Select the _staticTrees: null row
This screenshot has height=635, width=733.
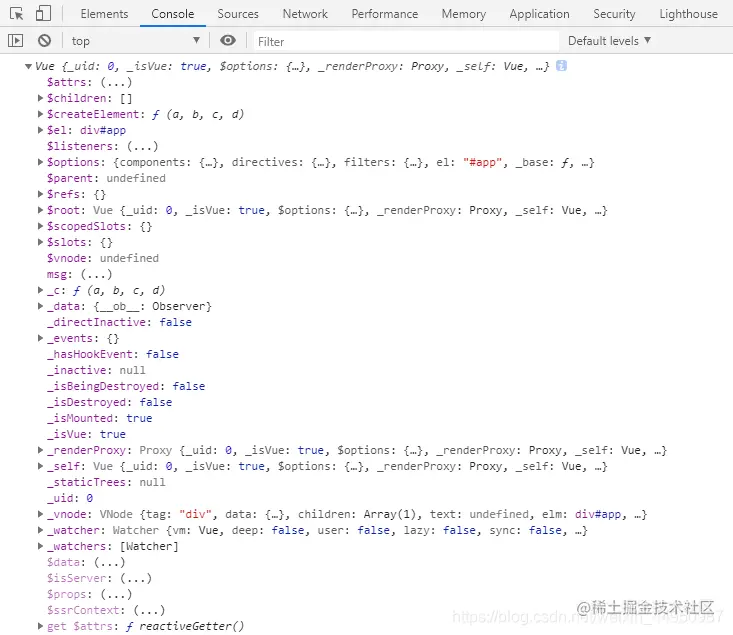(x=106, y=482)
